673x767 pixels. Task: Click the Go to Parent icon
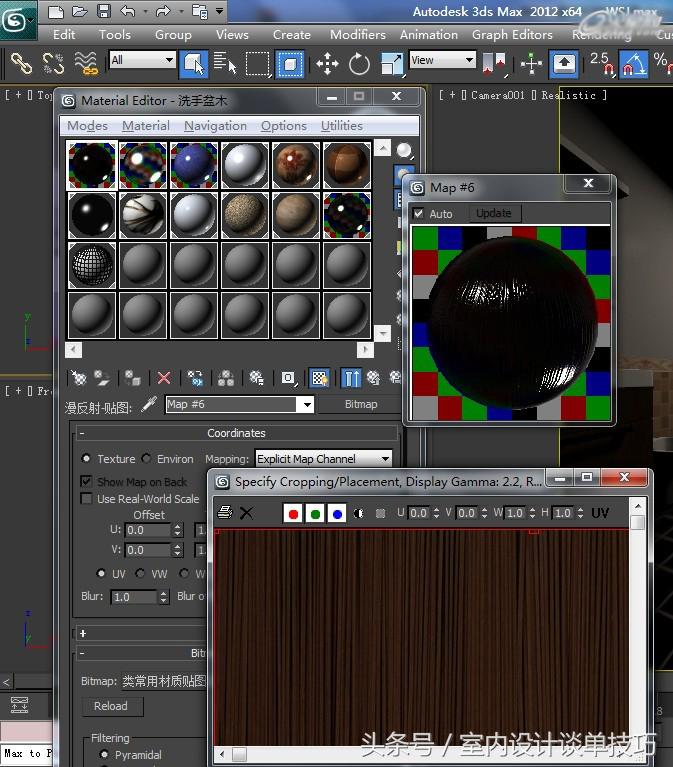(x=374, y=378)
